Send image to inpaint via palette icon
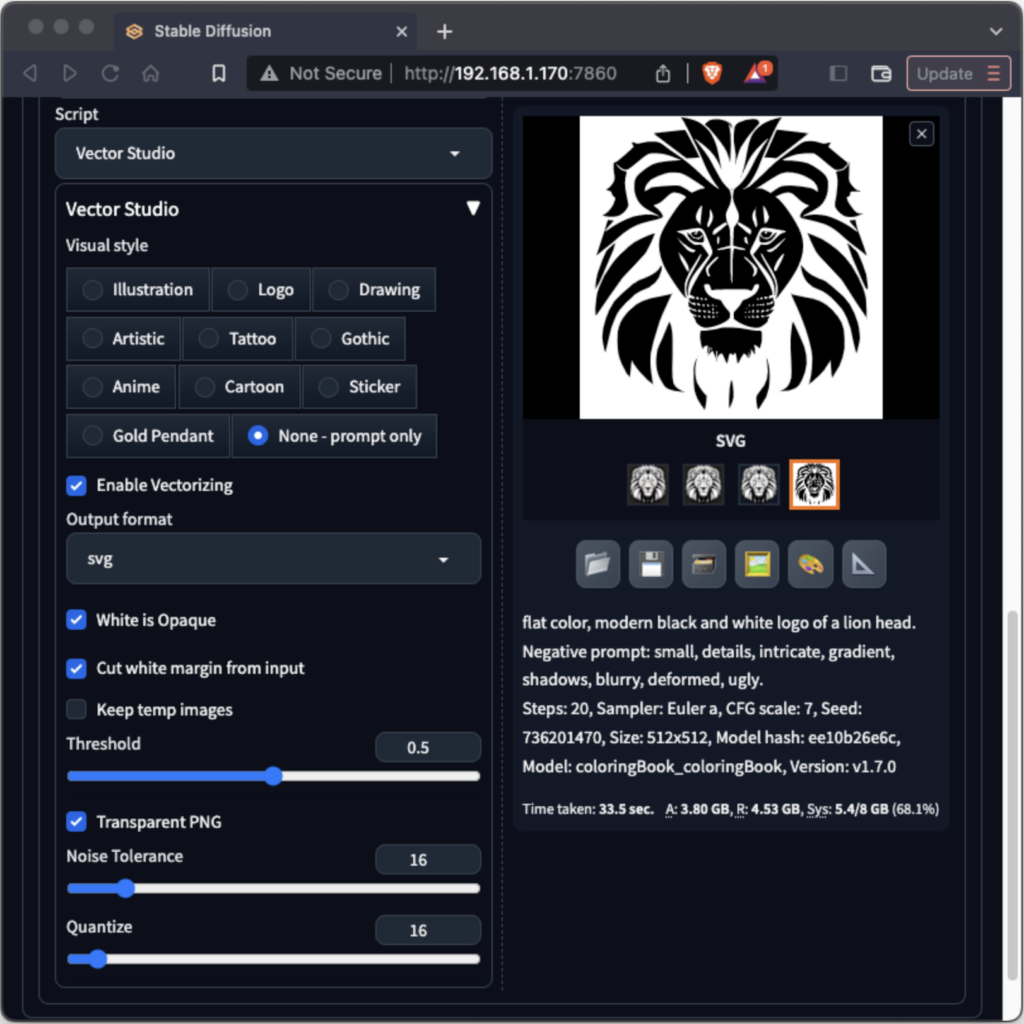This screenshot has height=1024, width=1024. coord(810,563)
